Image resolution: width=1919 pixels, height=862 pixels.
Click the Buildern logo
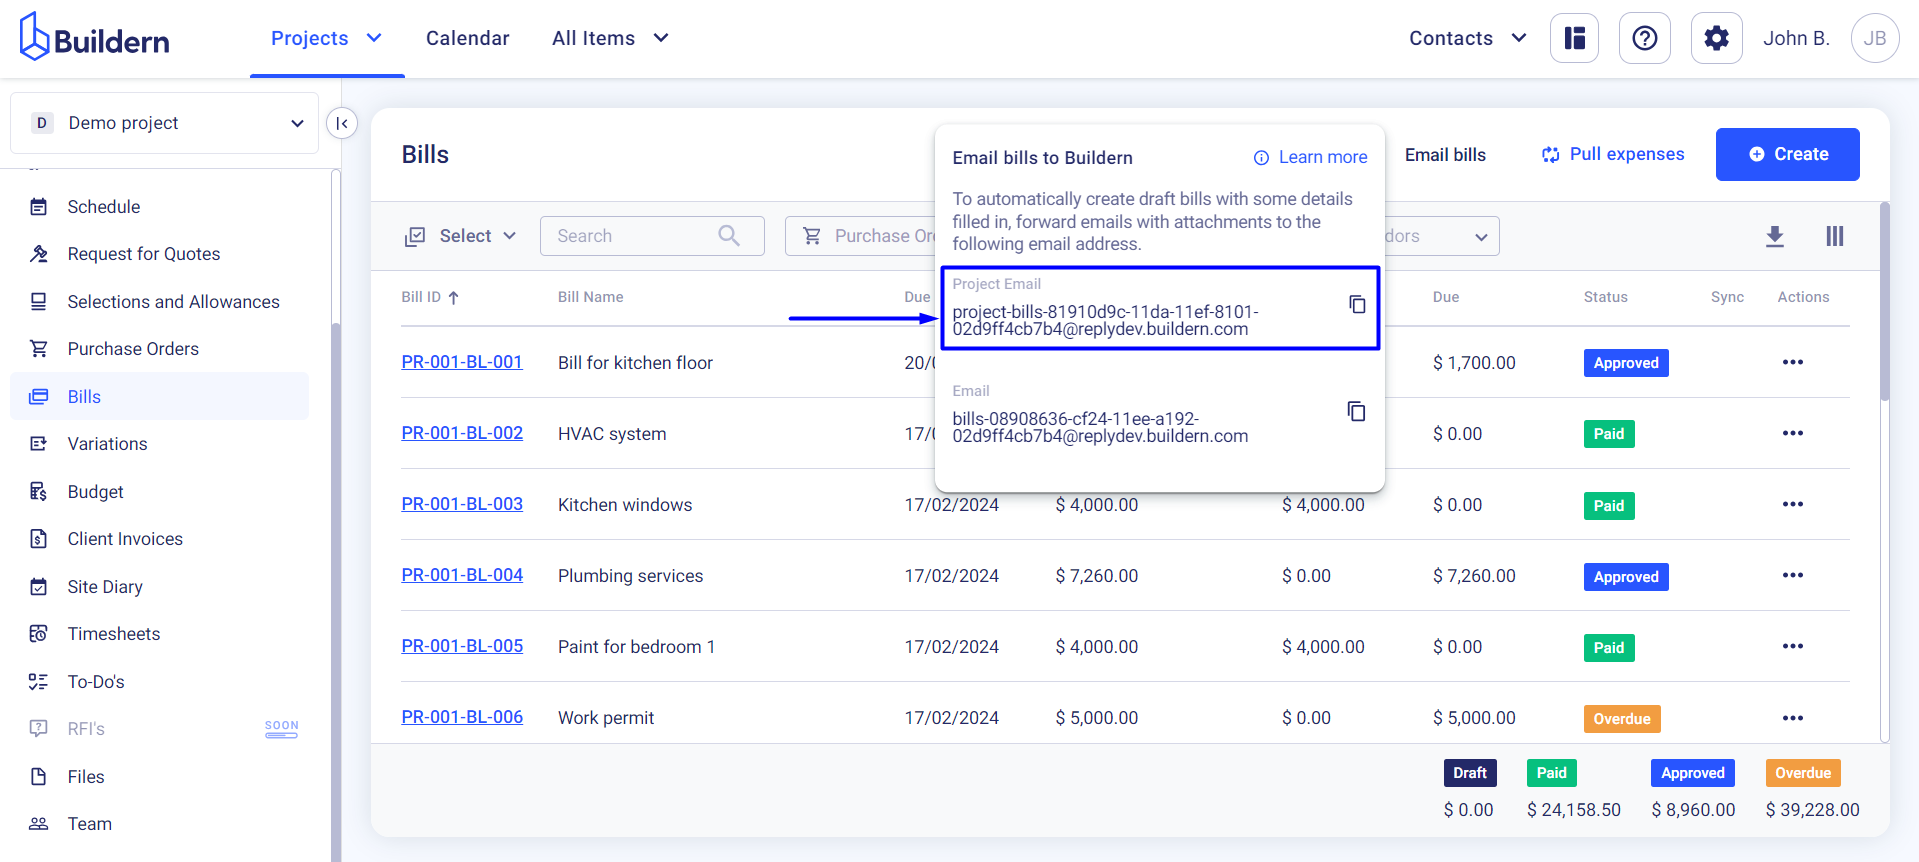pyautogui.click(x=95, y=38)
